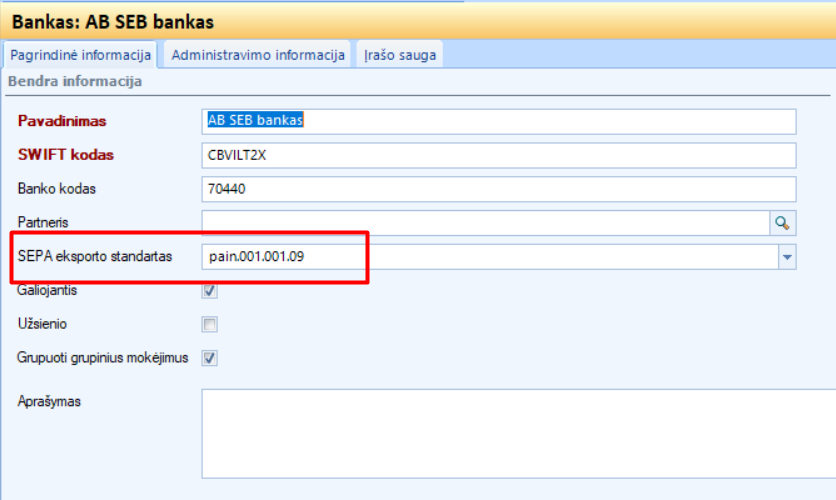This screenshot has width=836, height=500.
Task: Toggle Grupuoti grupinius mokėjimus checkbox
Action: click(210, 358)
